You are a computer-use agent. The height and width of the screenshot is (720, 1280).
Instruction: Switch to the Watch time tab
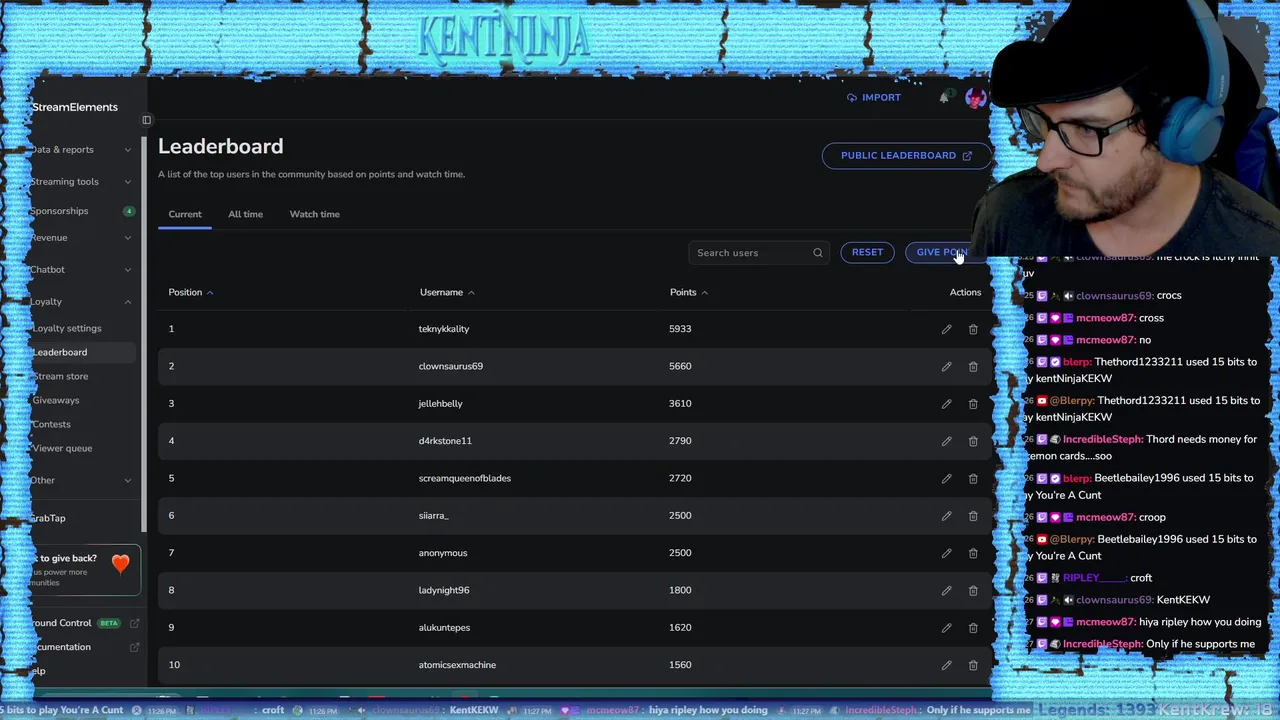[x=315, y=214]
